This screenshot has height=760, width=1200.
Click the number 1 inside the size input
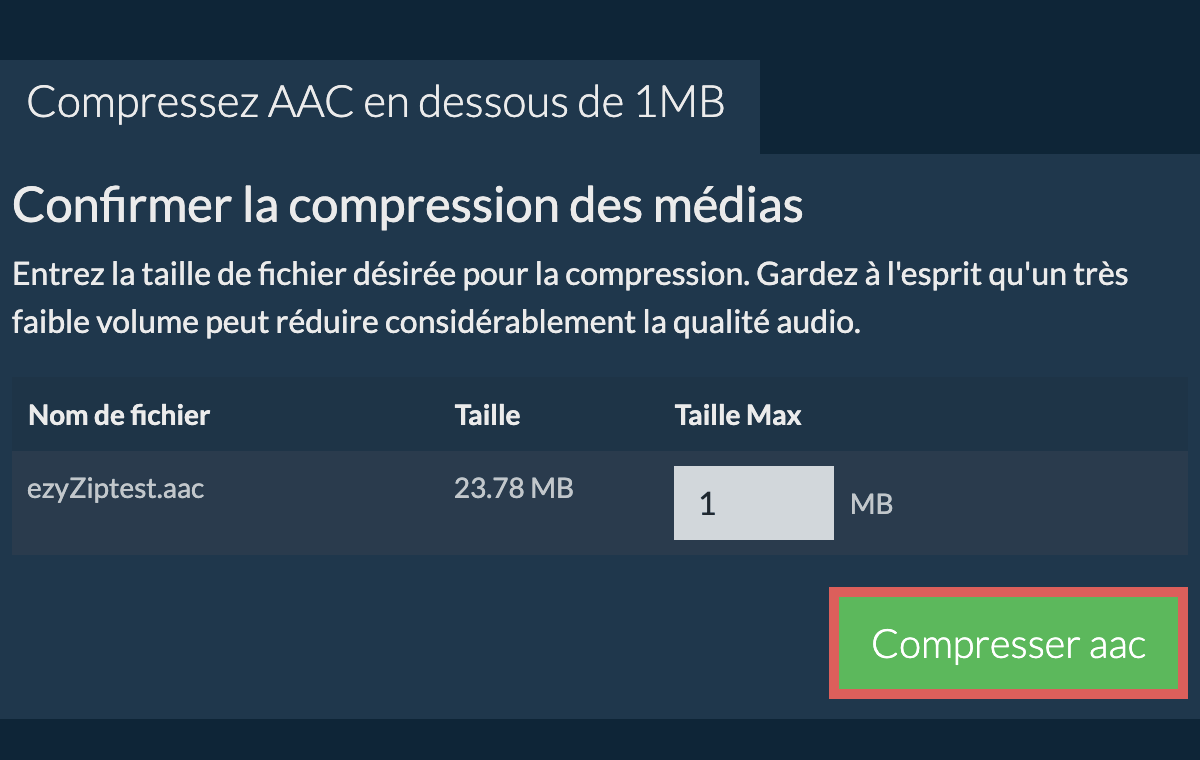pyautogui.click(x=708, y=504)
